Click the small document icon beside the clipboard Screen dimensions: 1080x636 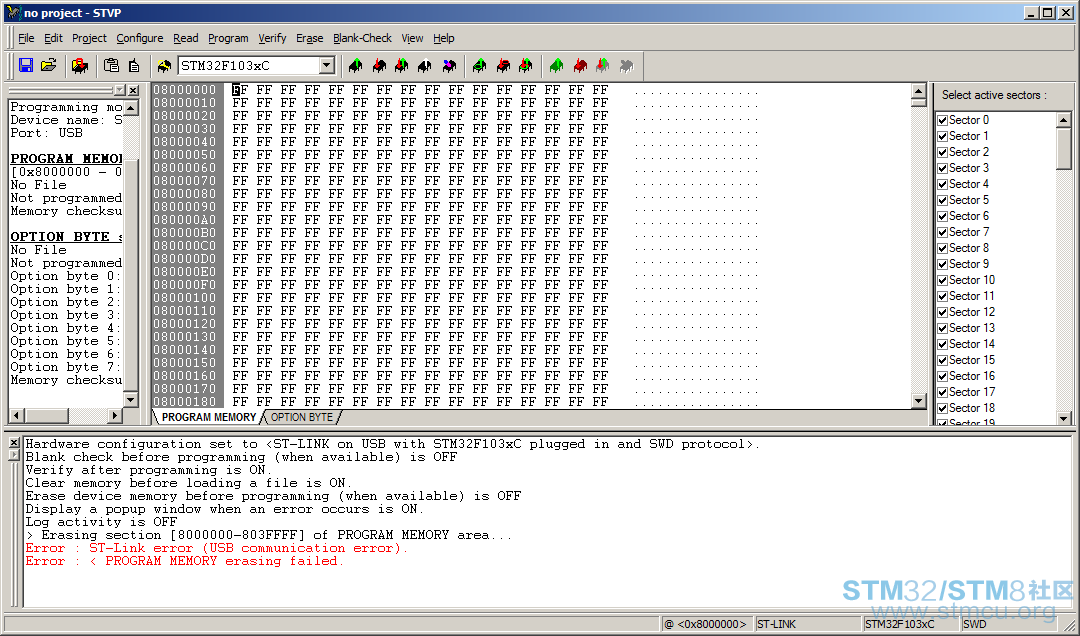[x=134, y=65]
